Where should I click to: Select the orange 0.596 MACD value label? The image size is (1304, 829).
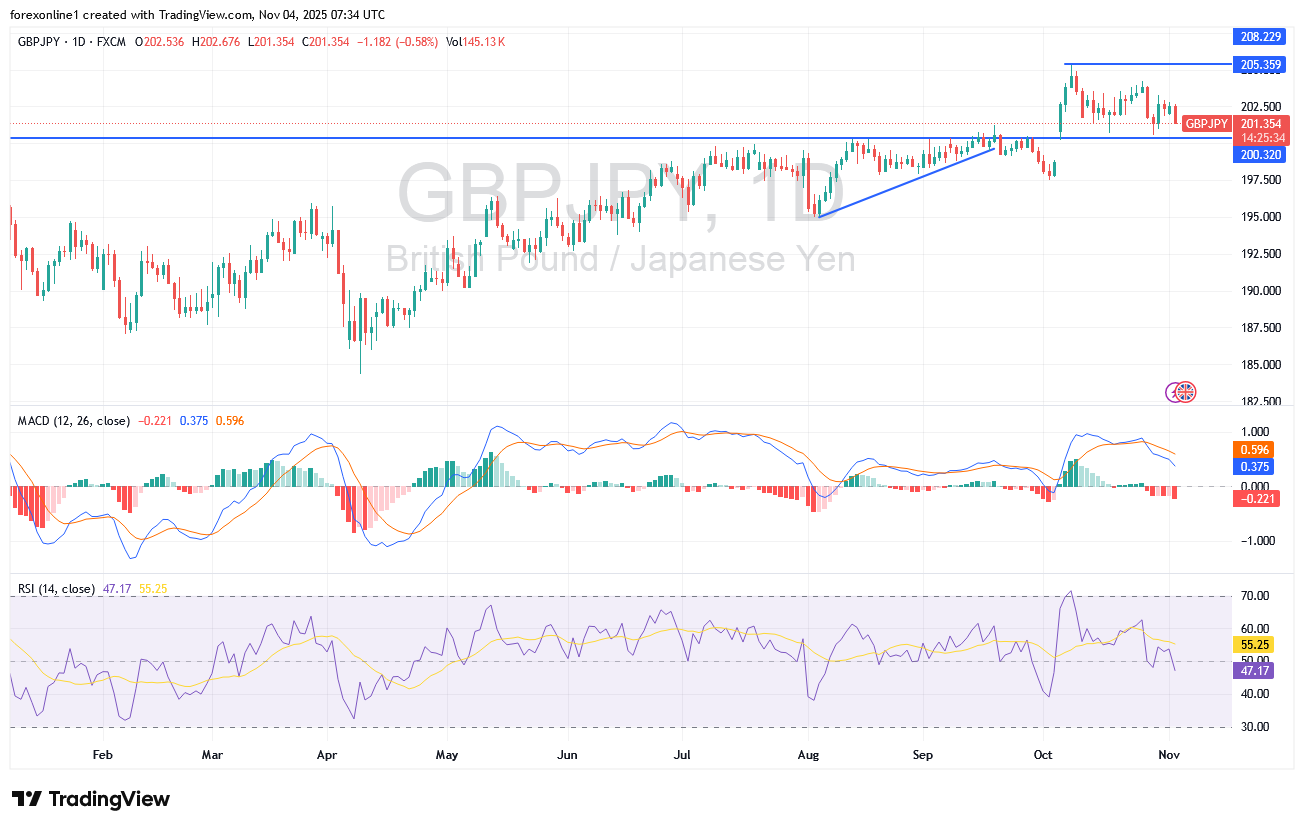(x=1254, y=451)
